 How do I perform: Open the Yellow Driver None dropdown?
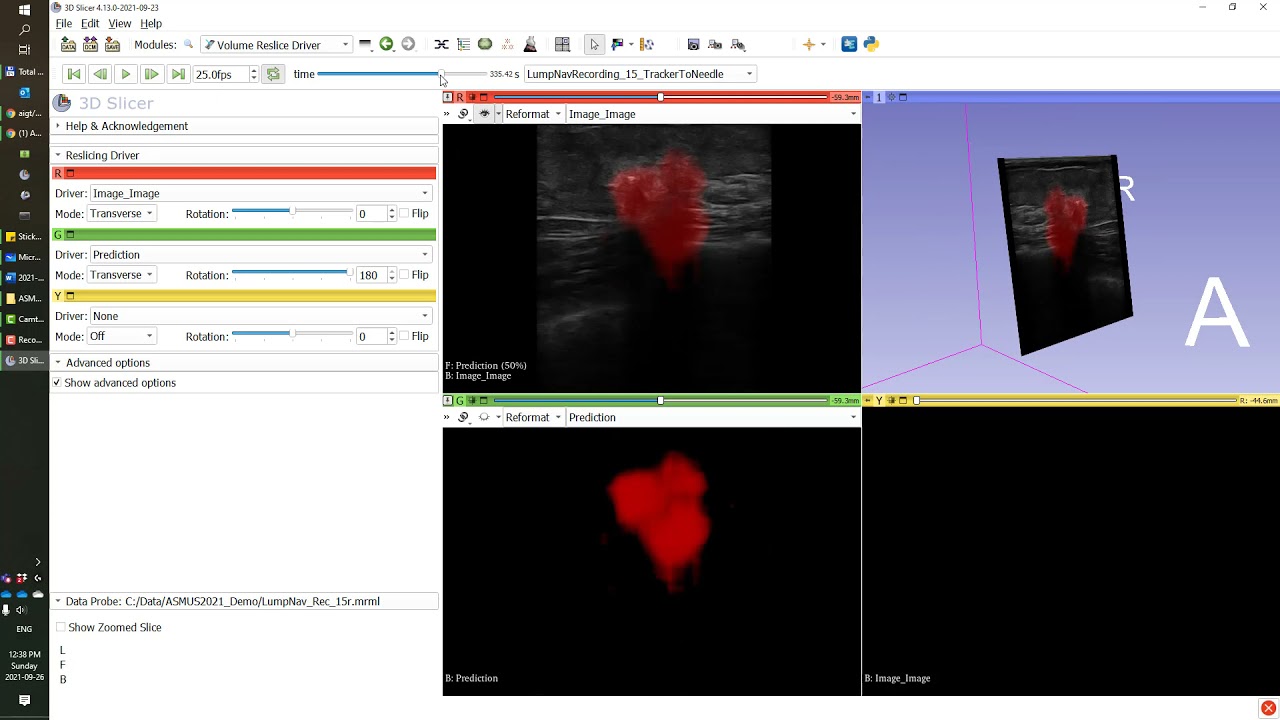[261, 316]
